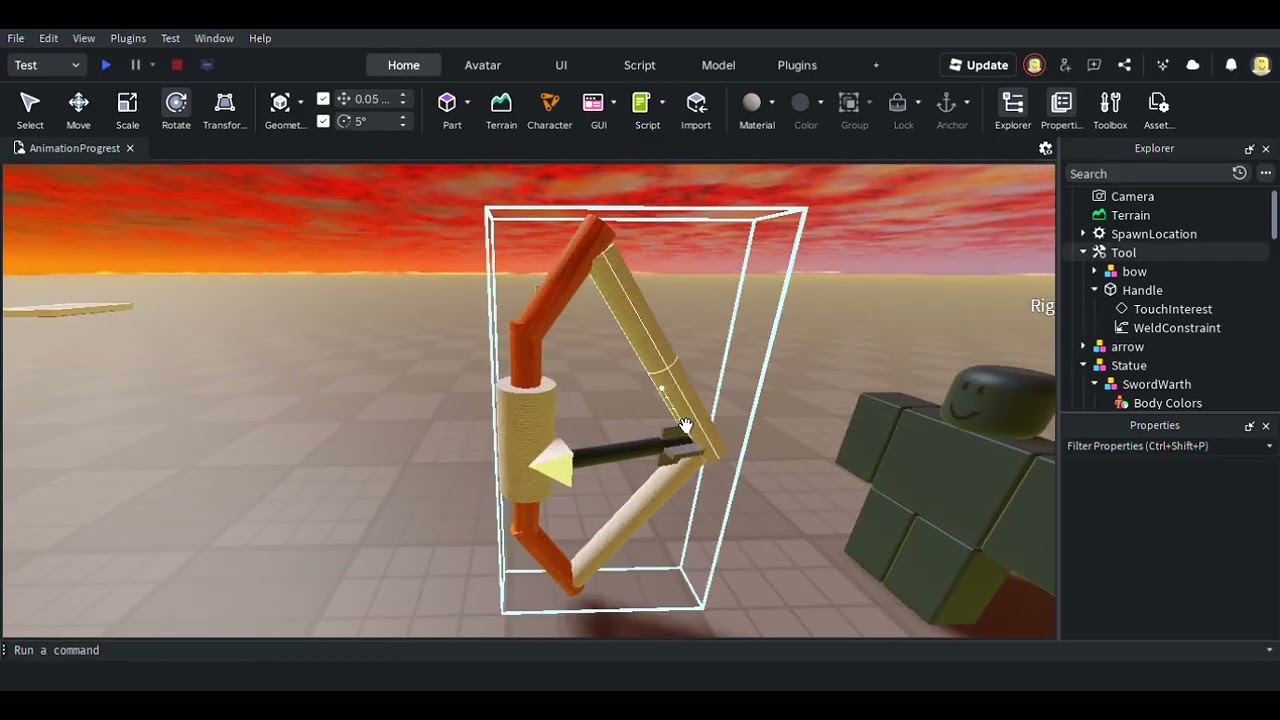The image size is (1280, 720).
Task: Choose the Select tool
Action: click(30, 110)
